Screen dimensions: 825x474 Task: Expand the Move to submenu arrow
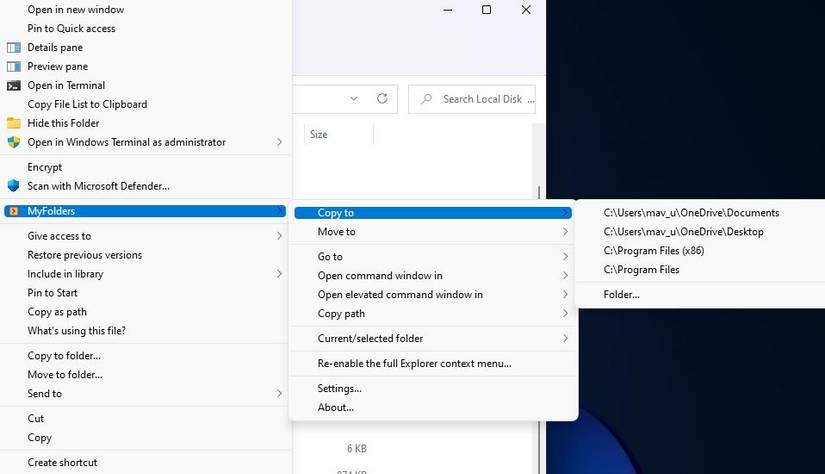565,231
